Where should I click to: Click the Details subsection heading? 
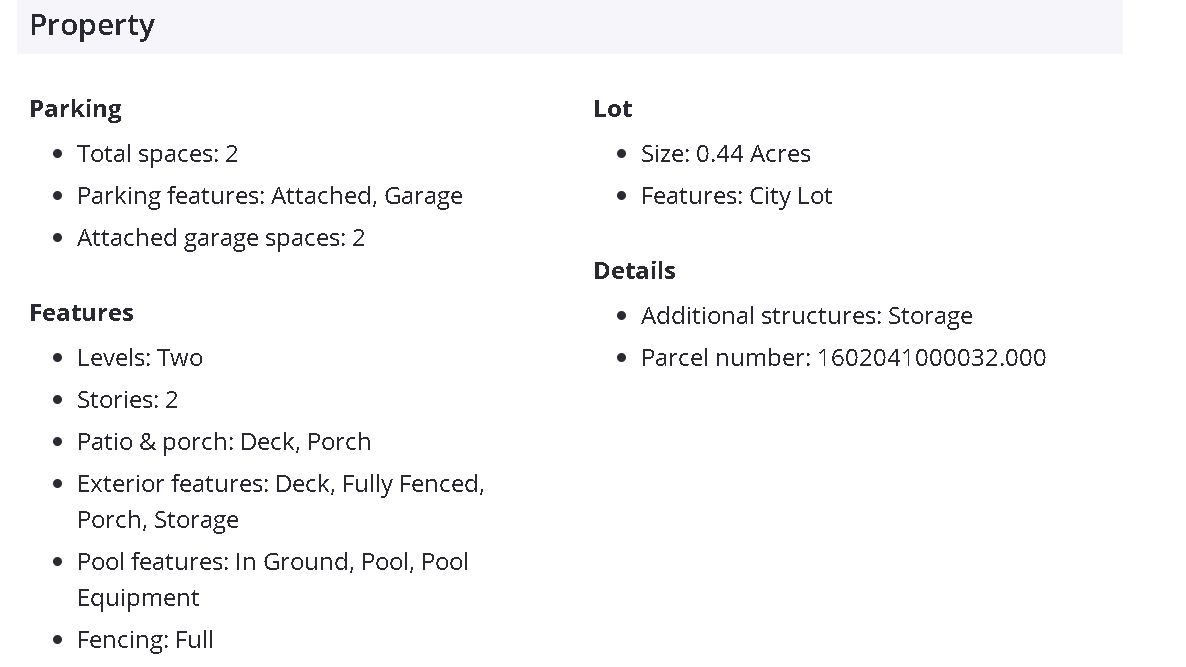(634, 271)
